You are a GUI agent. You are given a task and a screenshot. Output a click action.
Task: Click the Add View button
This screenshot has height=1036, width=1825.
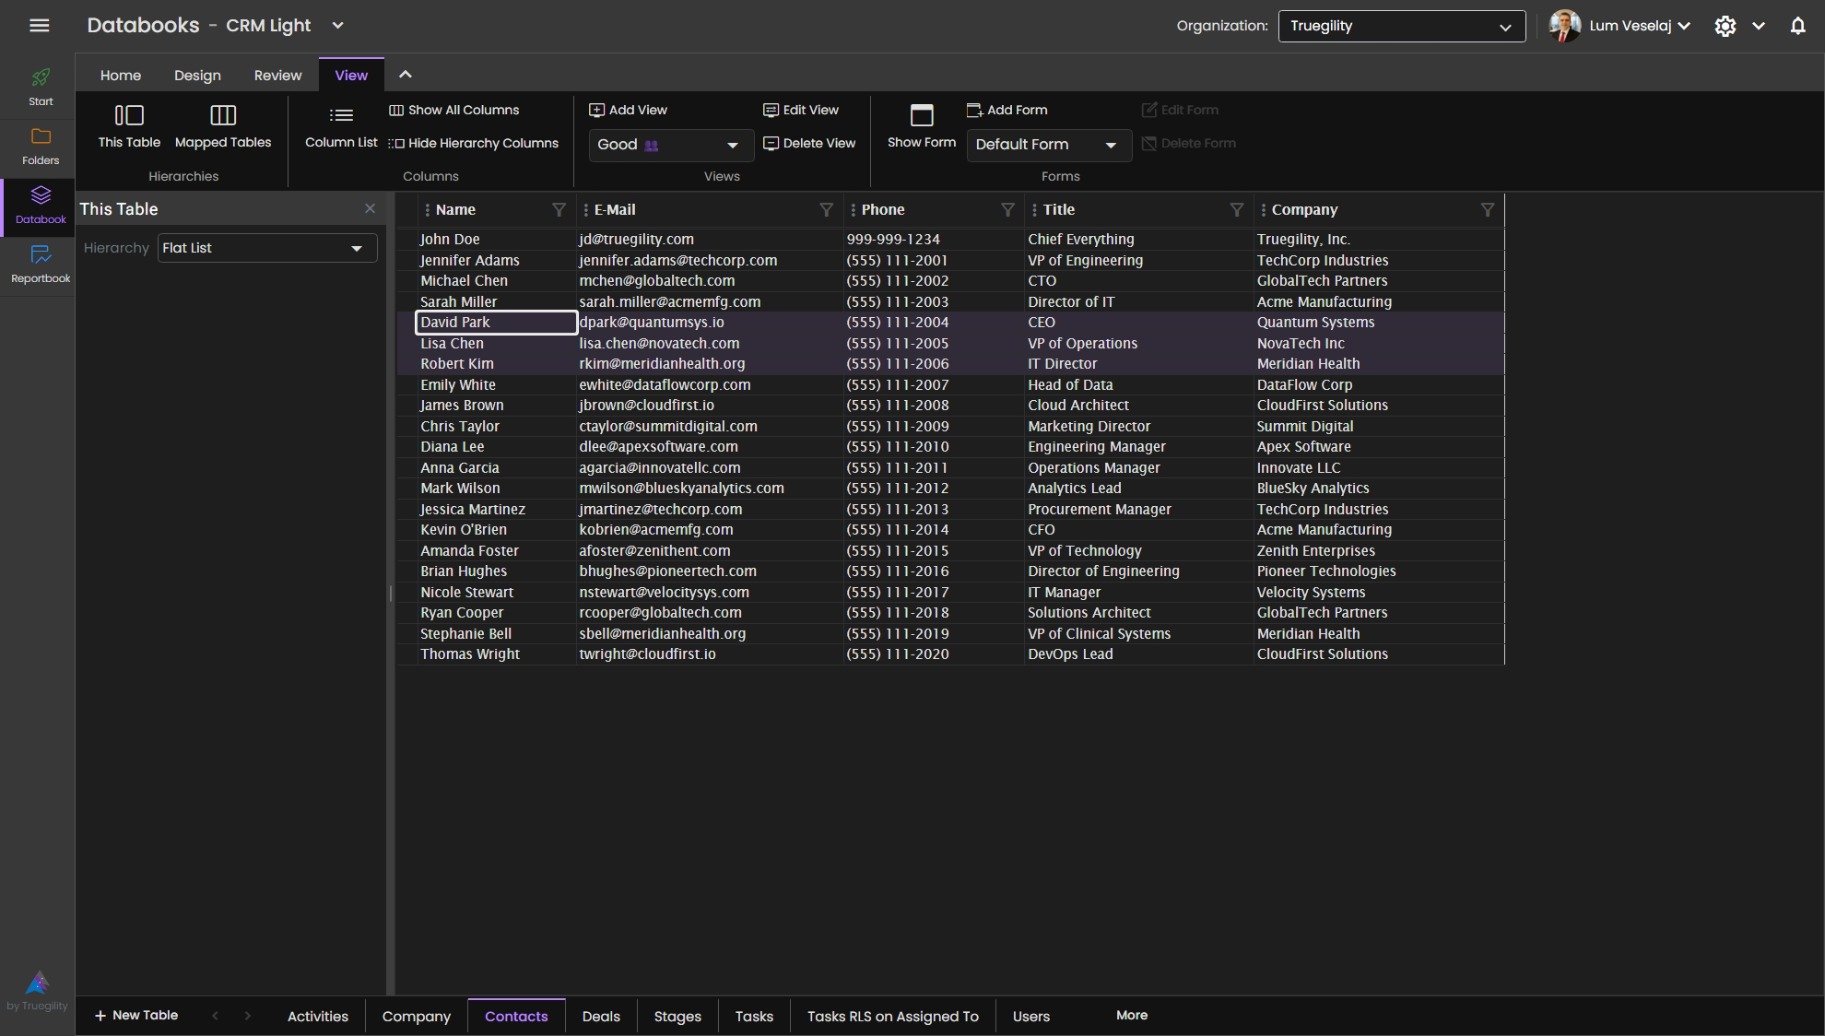tap(628, 110)
